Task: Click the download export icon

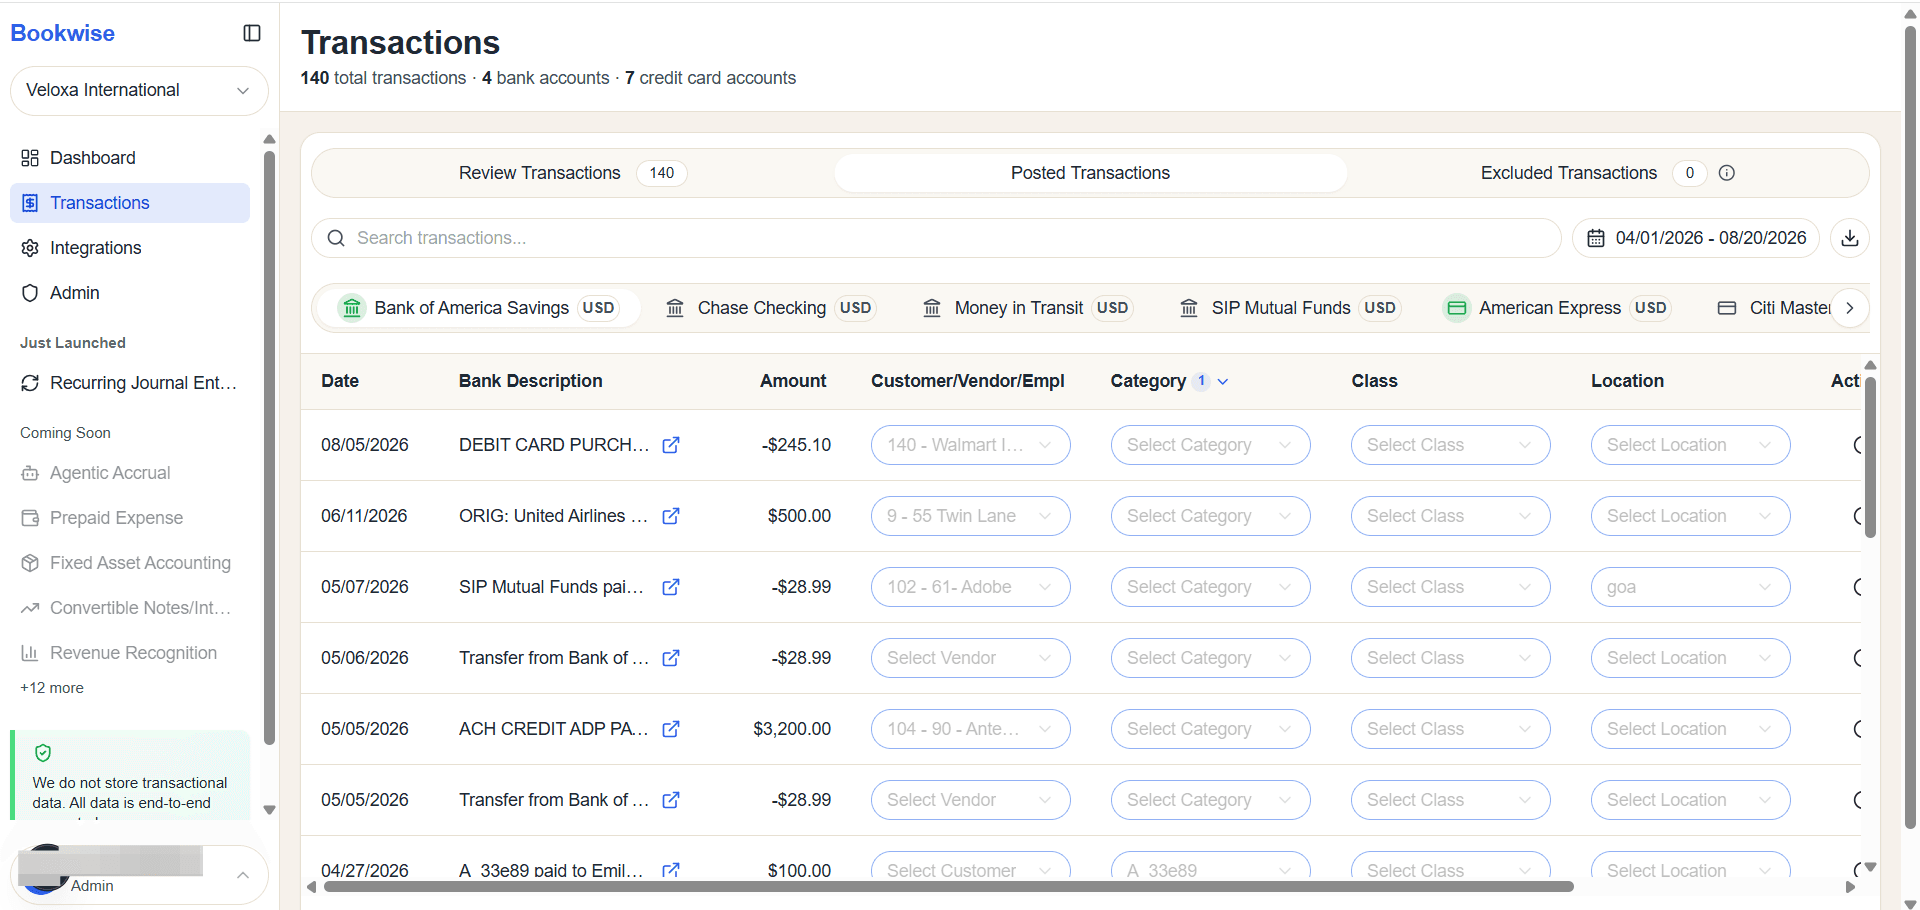Action: click(1850, 238)
